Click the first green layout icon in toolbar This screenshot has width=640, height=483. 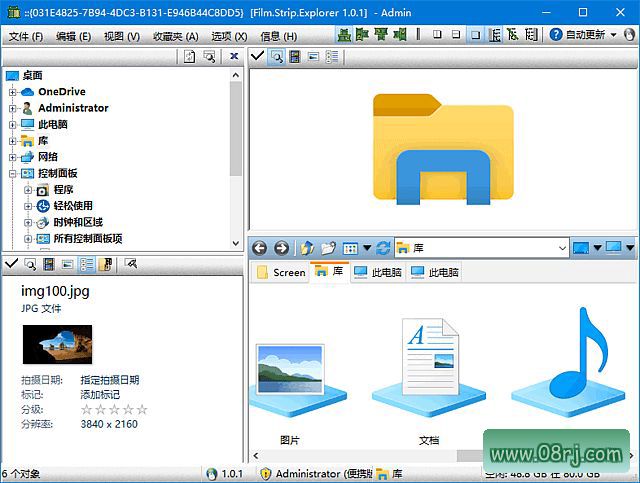pyautogui.click(x=344, y=35)
